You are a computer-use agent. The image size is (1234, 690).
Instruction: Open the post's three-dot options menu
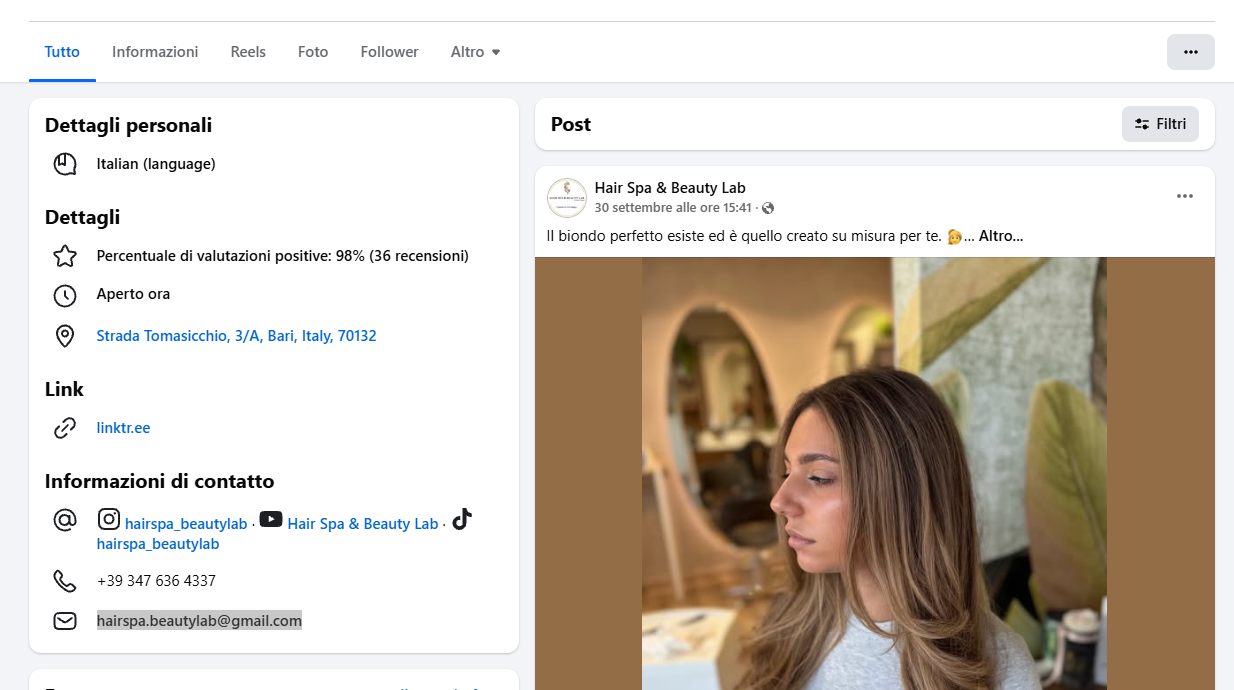point(1185,196)
